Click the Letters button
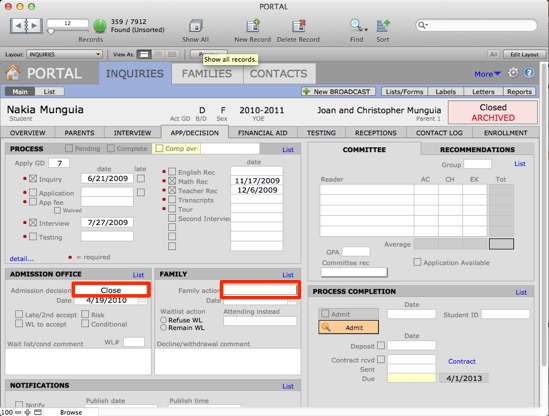This screenshot has width=549, height=416. [x=483, y=91]
